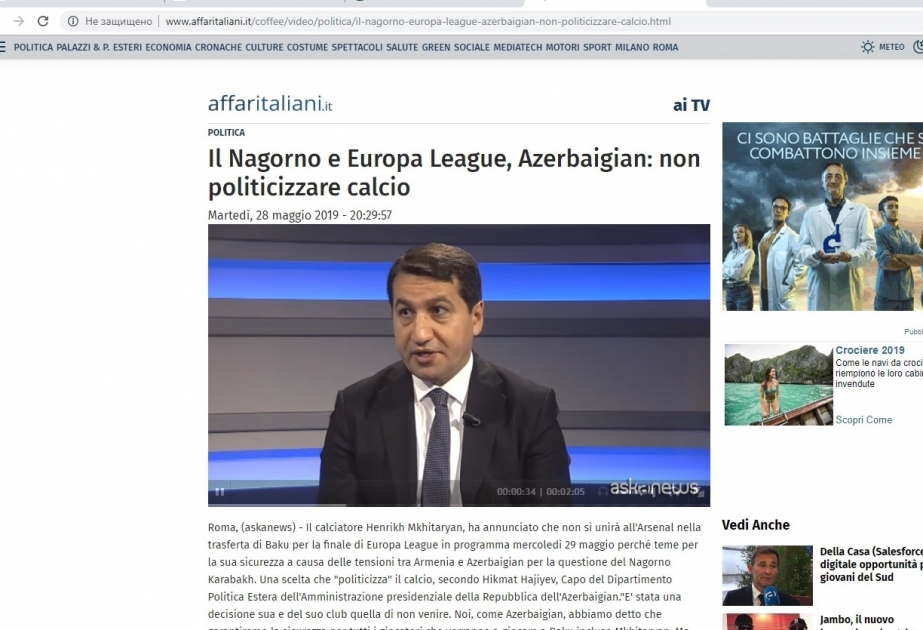This screenshot has height=630, width=923.
Task: Open the CRONACHE section
Action: click(218, 47)
